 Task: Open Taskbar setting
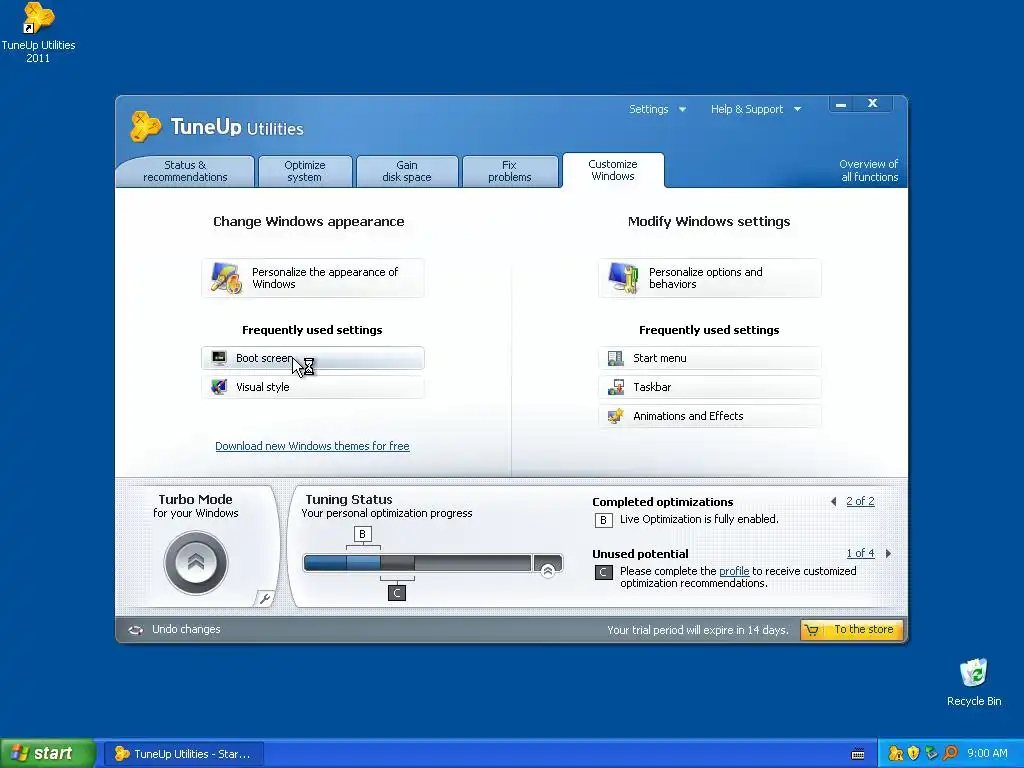tap(710, 387)
